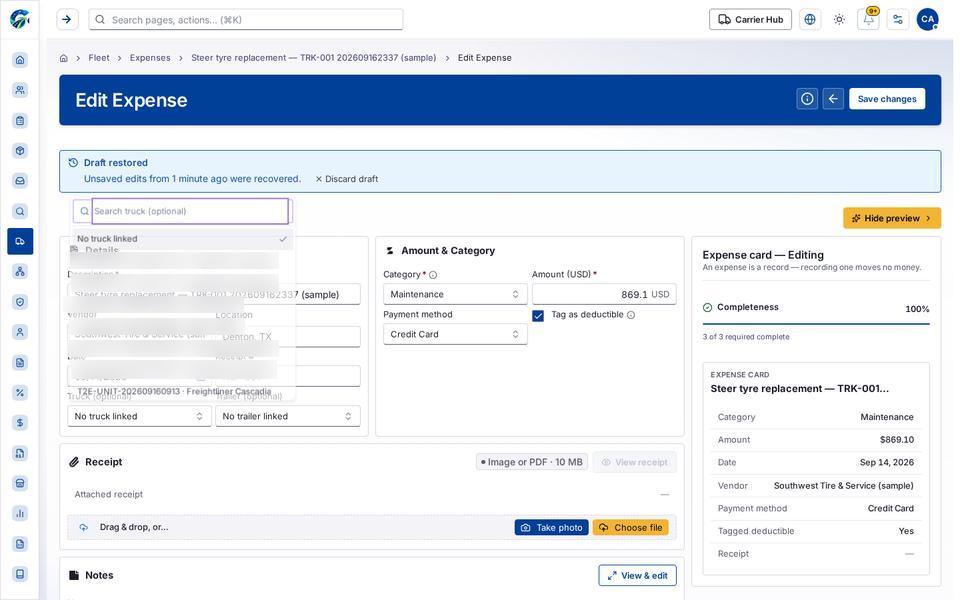Viewport: 960px width, 600px height.
Task: Click Save changes button
Action: point(887,99)
